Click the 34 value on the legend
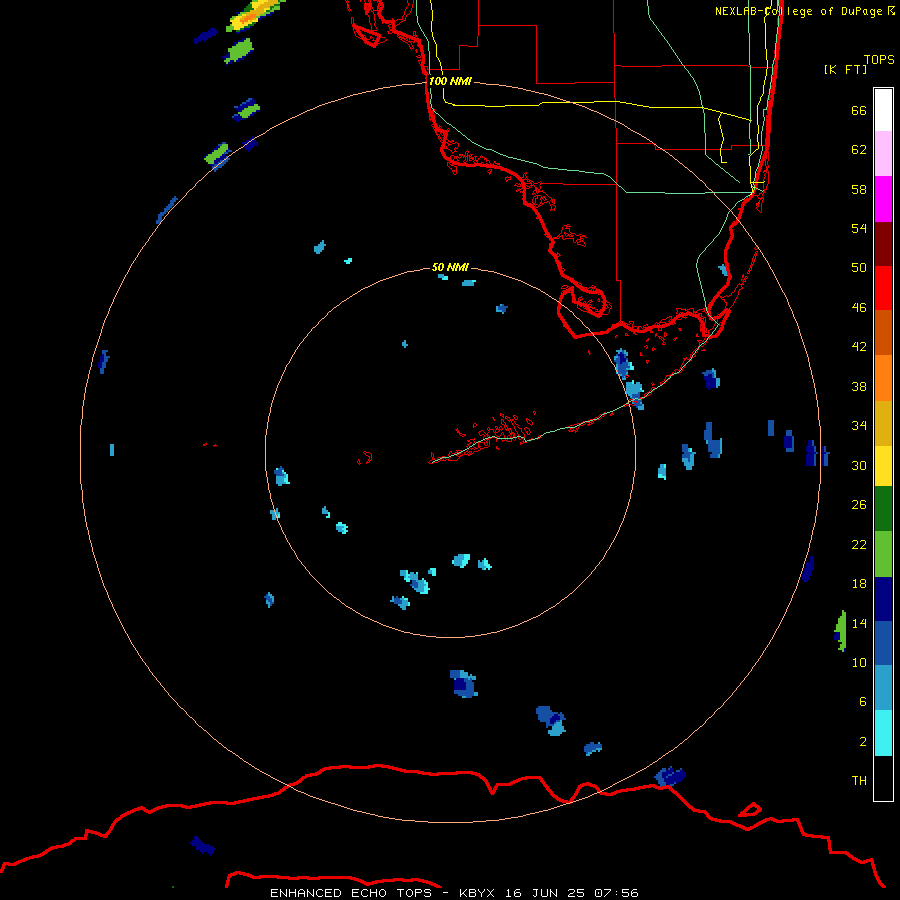The image size is (900, 900). coord(859,426)
